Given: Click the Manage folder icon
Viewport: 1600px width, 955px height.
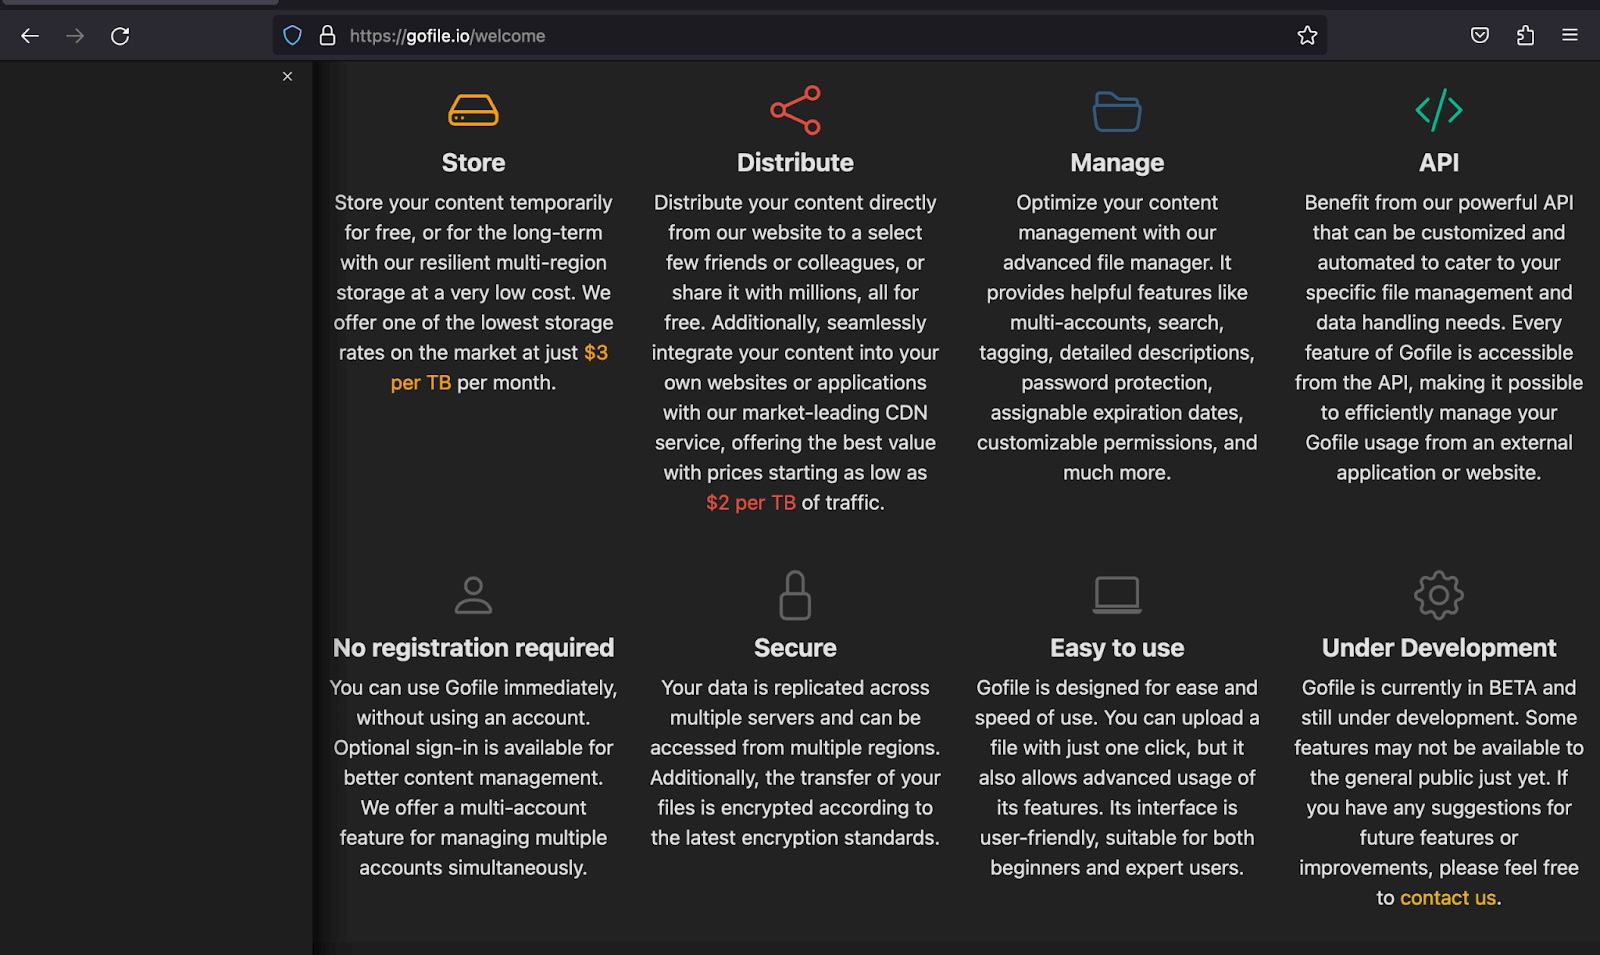Looking at the screenshot, I should coord(1117,111).
